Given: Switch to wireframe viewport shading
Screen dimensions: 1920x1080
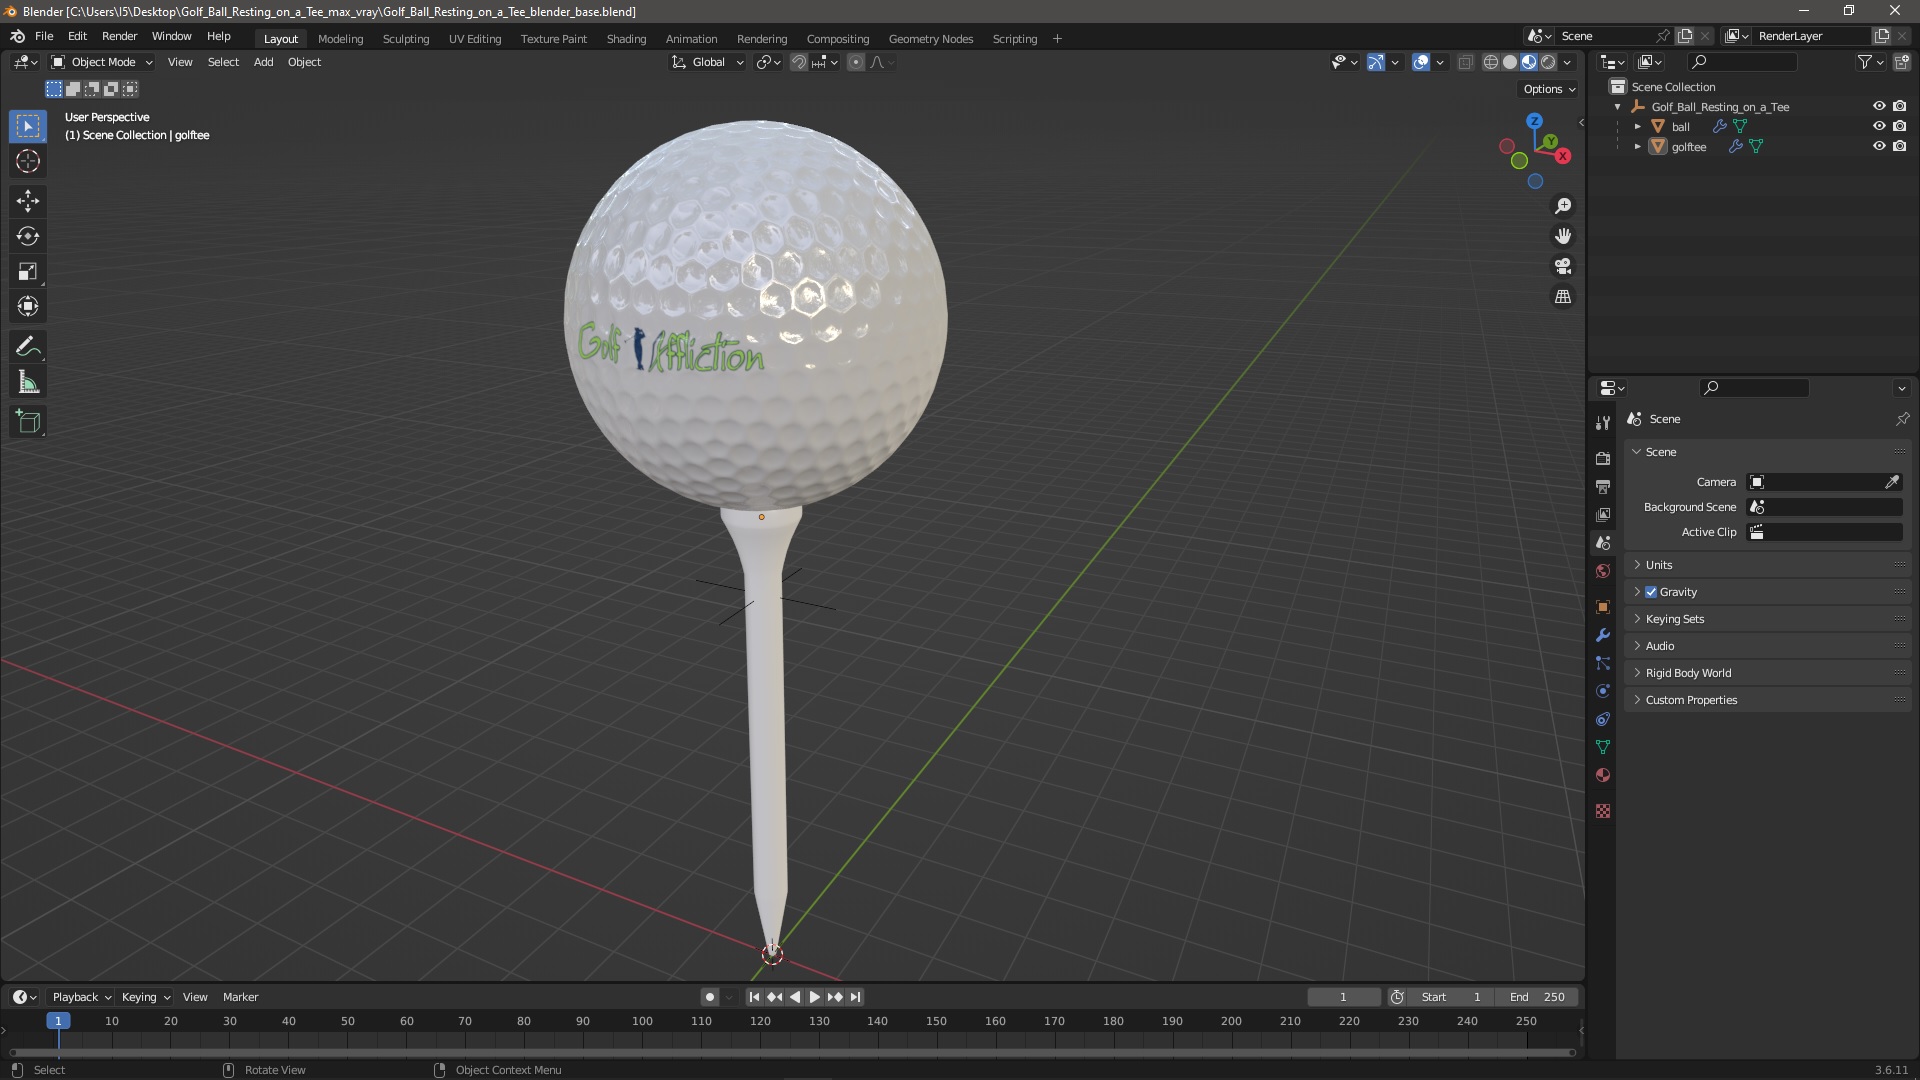Looking at the screenshot, I should [1491, 62].
